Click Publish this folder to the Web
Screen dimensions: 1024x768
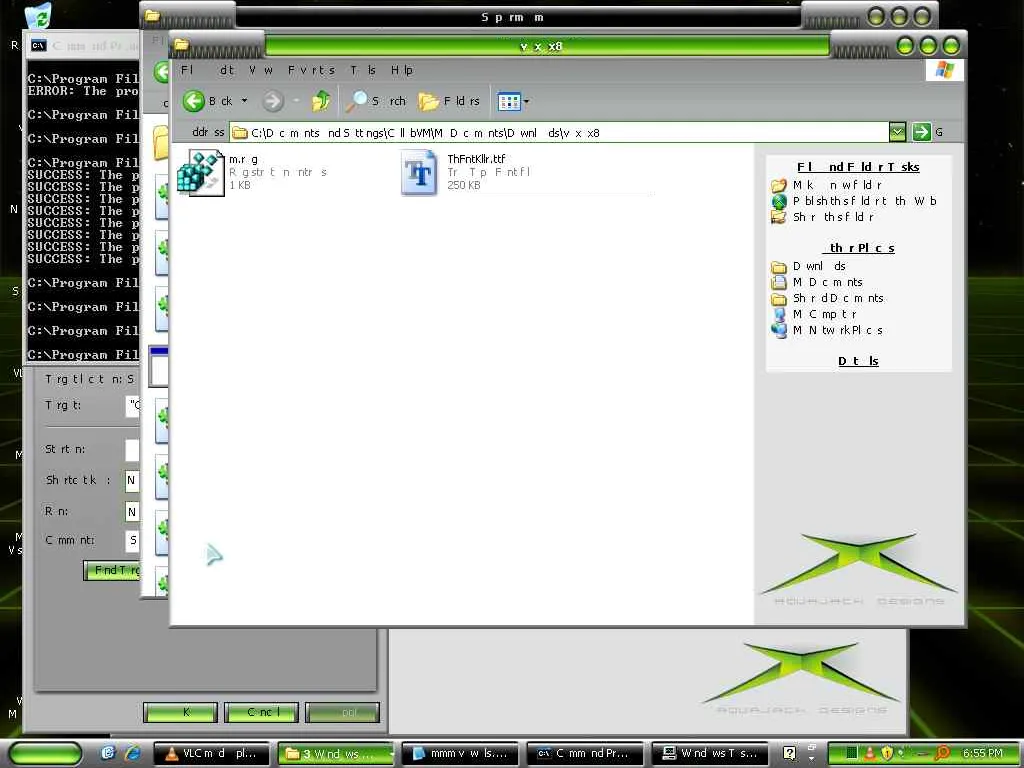(x=865, y=201)
